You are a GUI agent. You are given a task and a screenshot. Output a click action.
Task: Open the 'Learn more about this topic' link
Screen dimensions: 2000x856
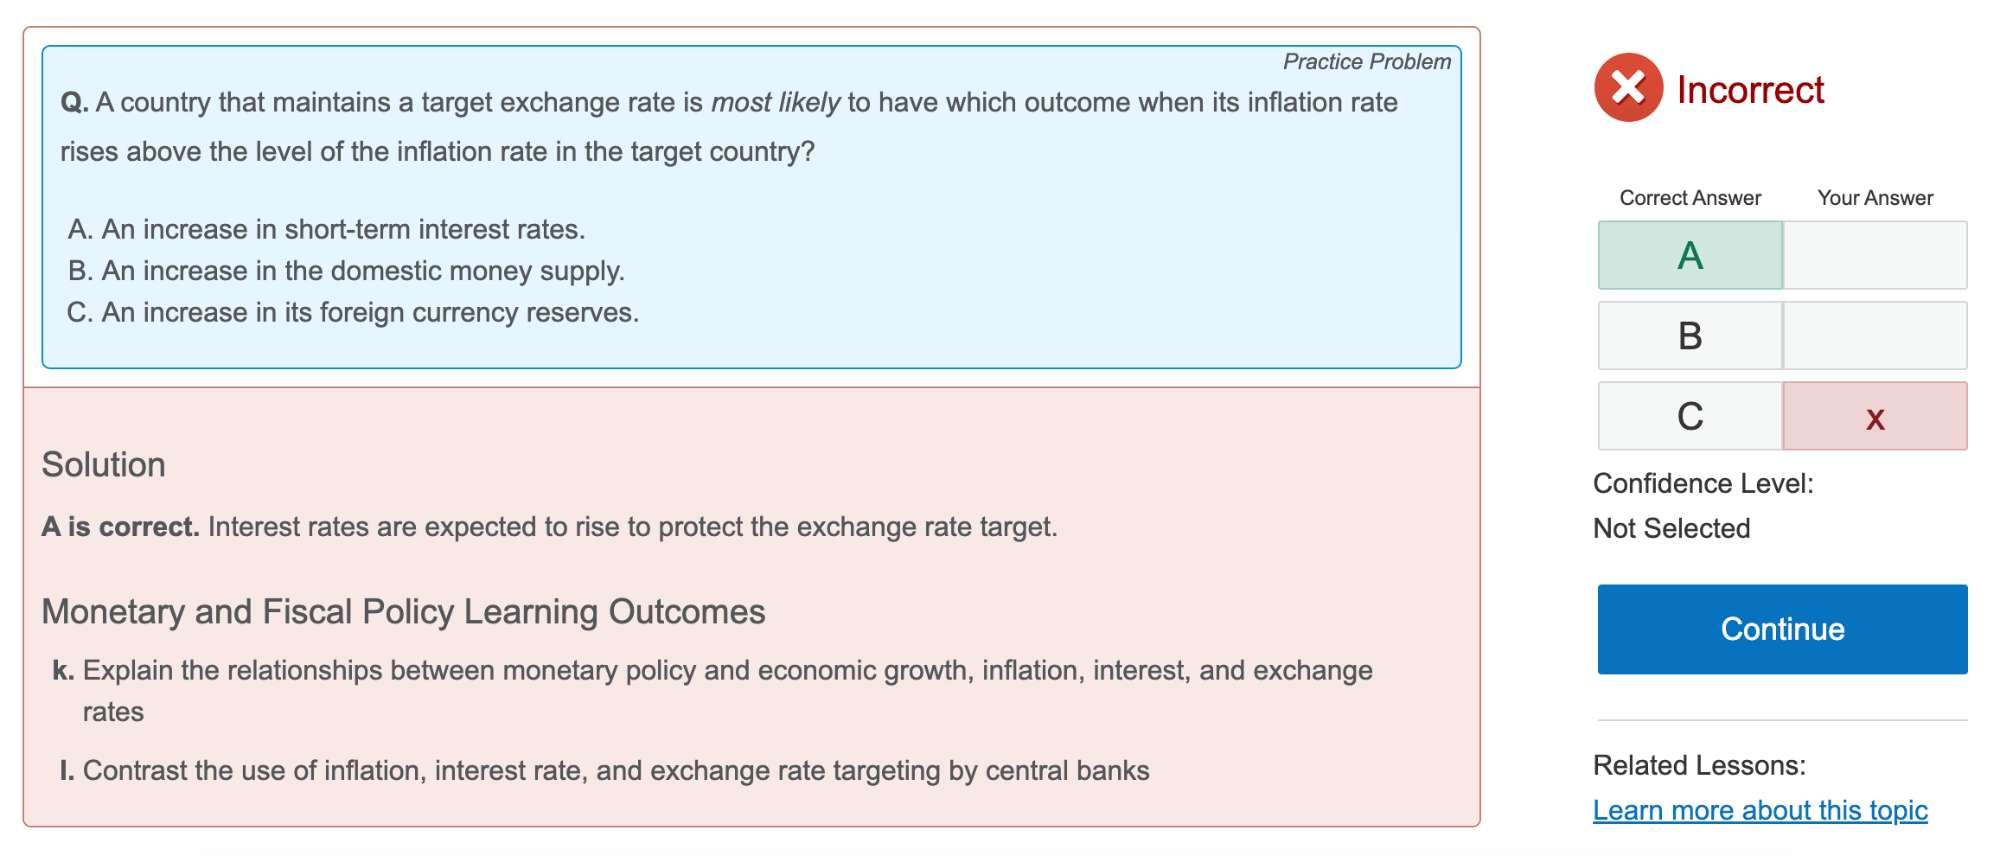pyautogui.click(x=1760, y=810)
